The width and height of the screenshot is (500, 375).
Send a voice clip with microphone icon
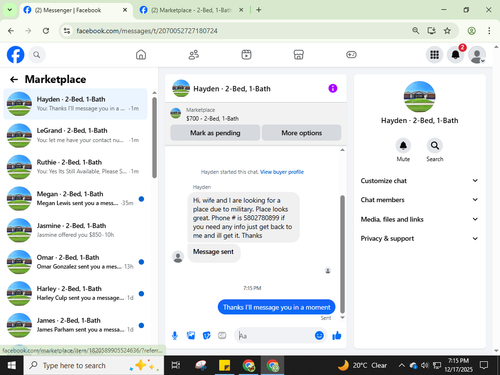(x=175, y=336)
